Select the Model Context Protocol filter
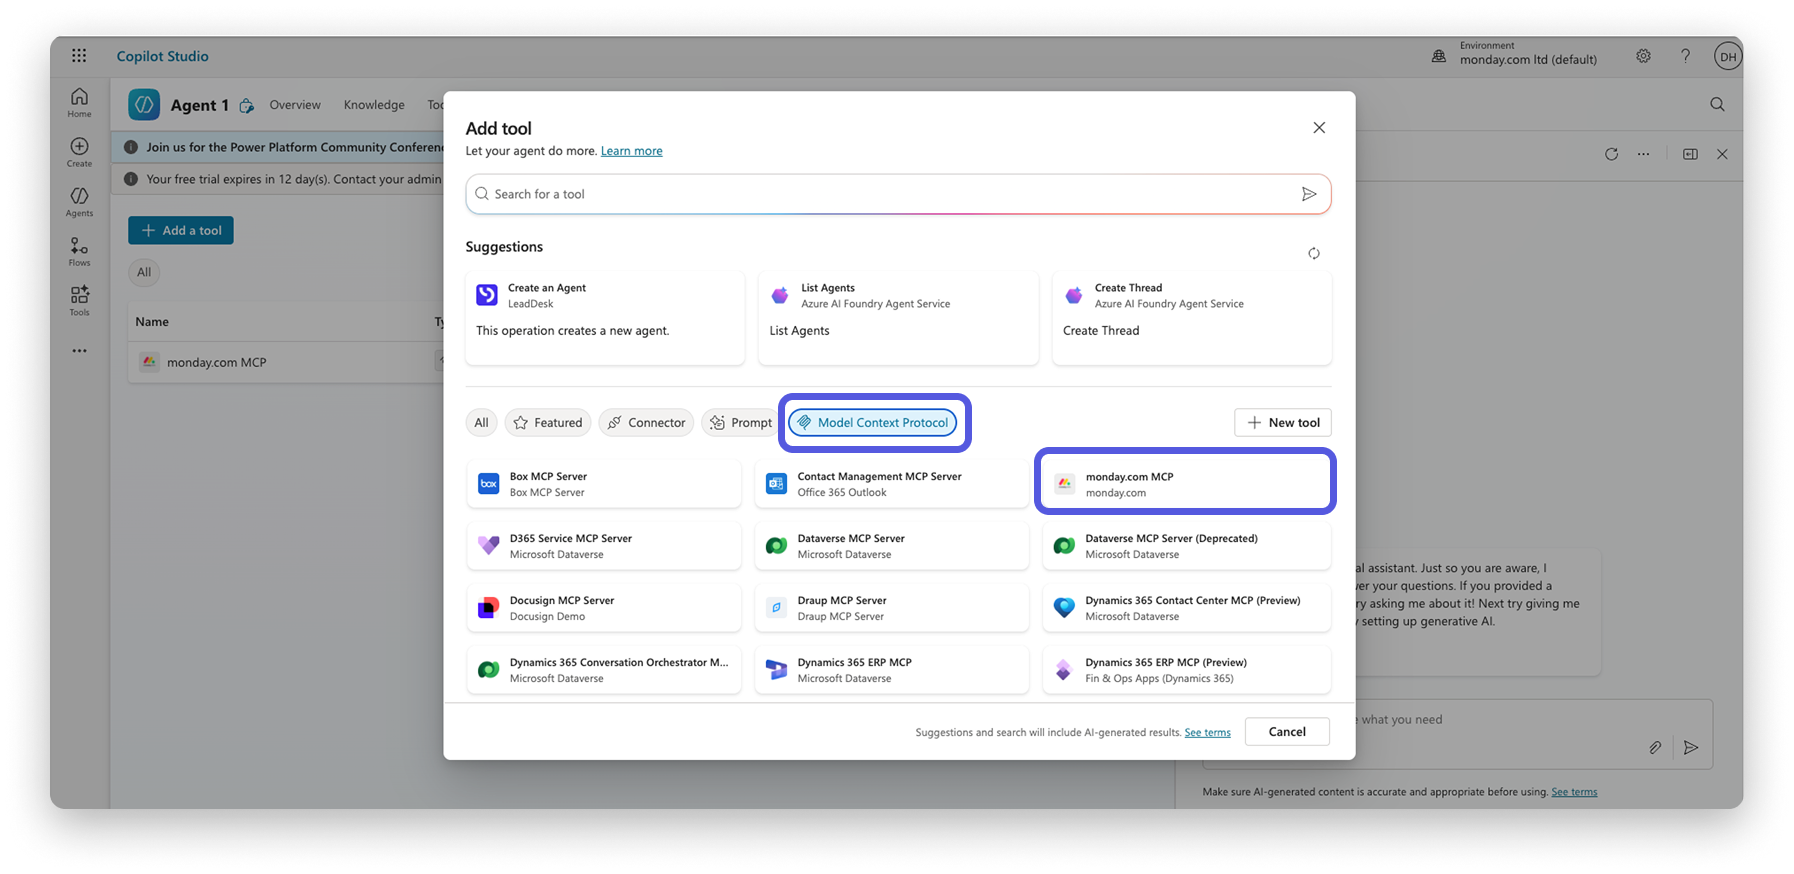Viewport: 1794px width, 874px height. (872, 423)
